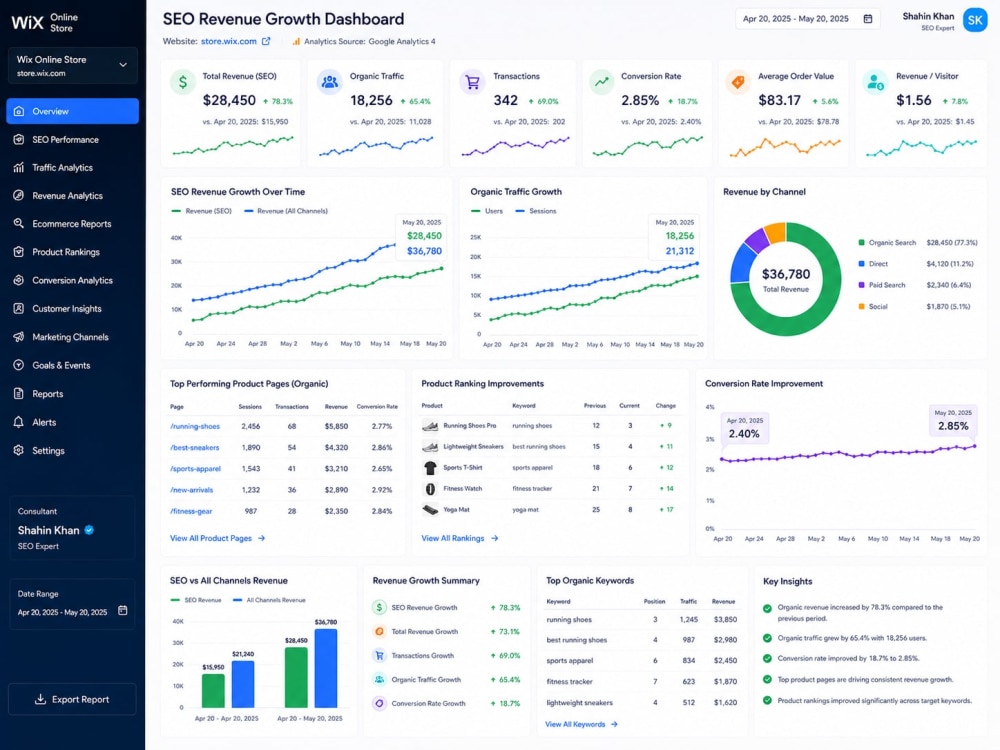Click the Conversion Rate Growth summary icon
This screenshot has width=1000, height=750.
379,703
